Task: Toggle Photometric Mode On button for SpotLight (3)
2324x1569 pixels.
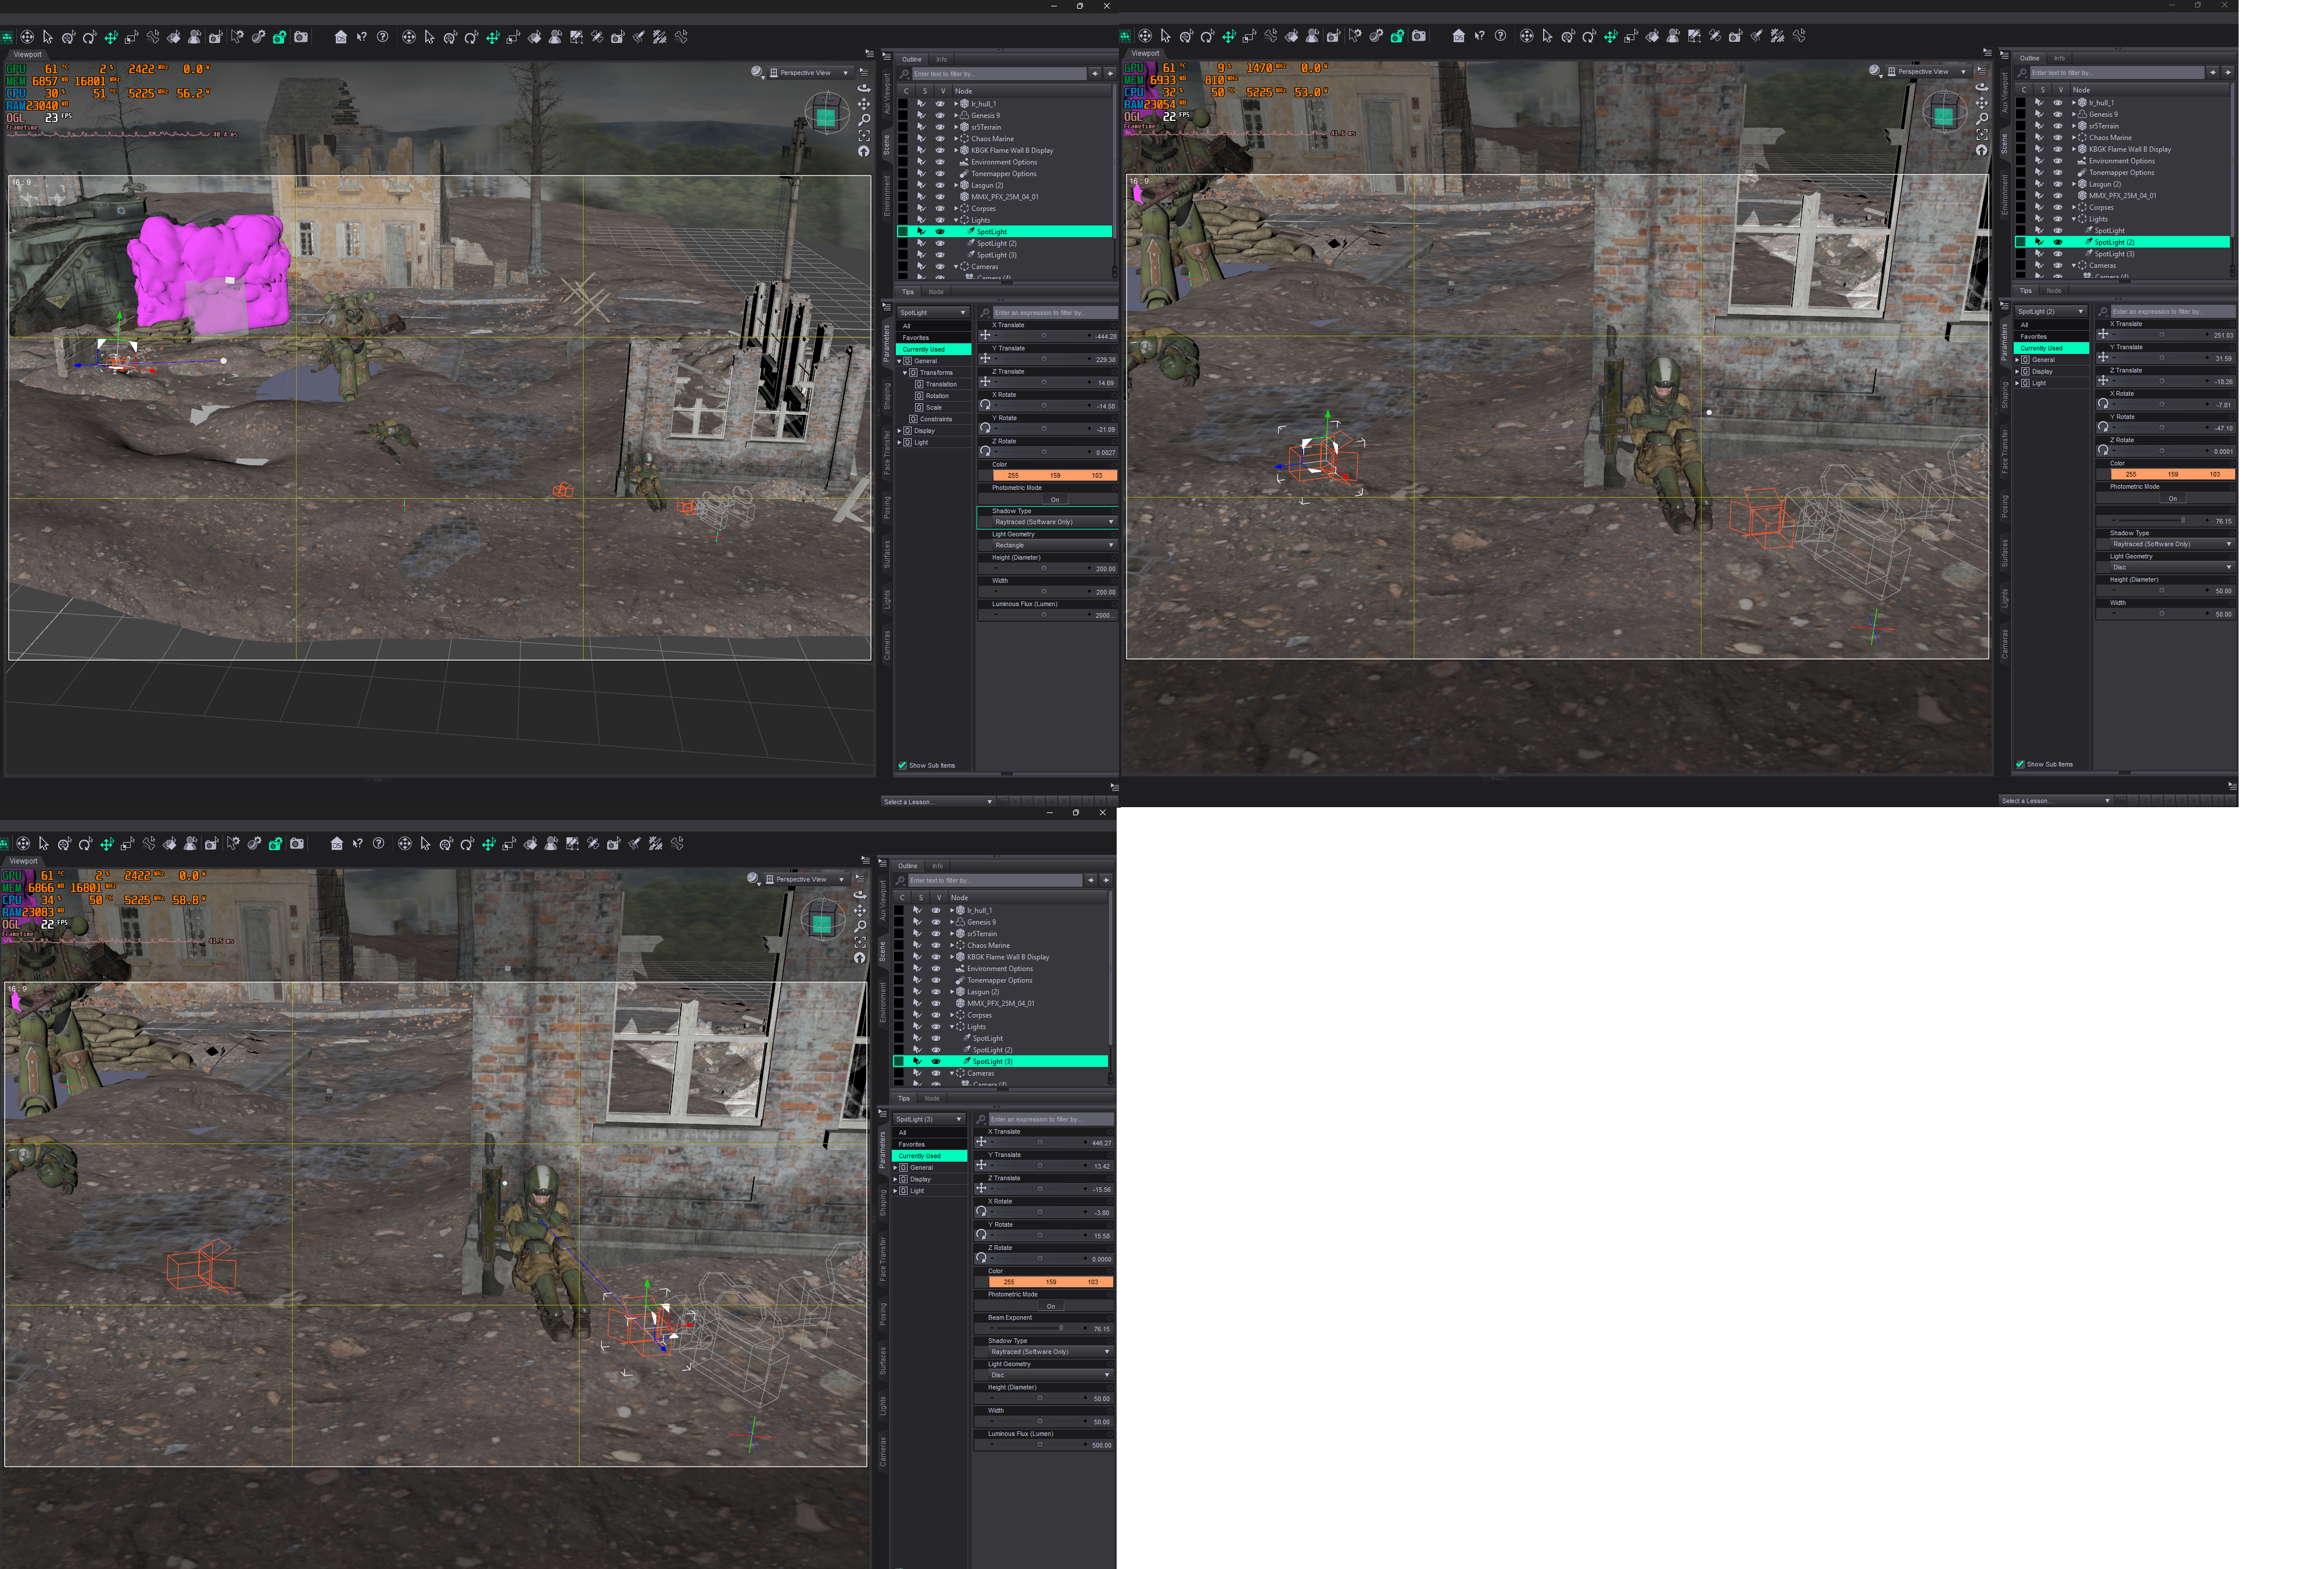Action: (x=1050, y=1306)
